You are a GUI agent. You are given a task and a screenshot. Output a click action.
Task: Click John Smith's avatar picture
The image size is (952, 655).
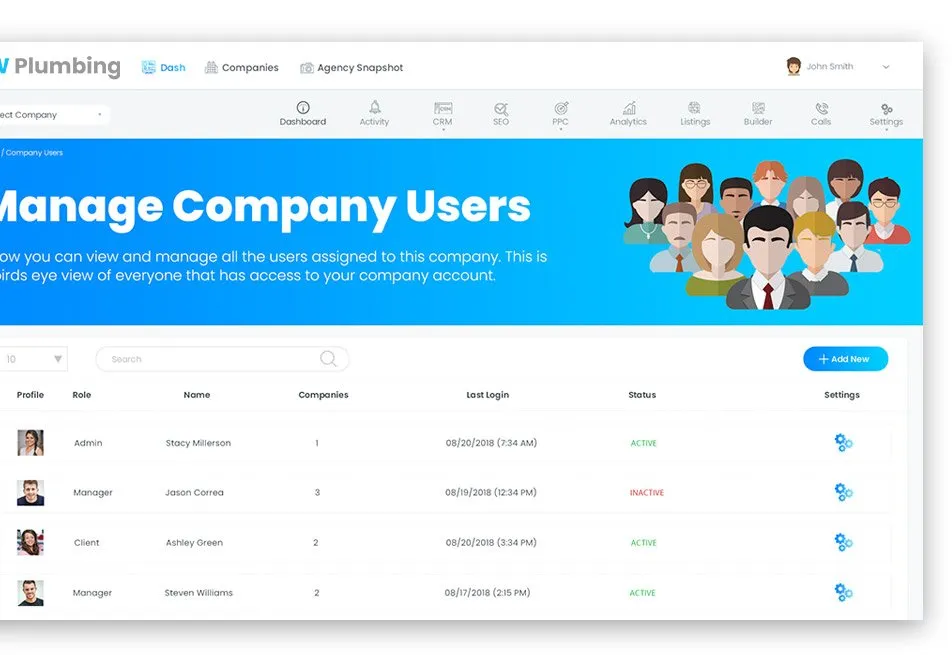click(794, 66)
